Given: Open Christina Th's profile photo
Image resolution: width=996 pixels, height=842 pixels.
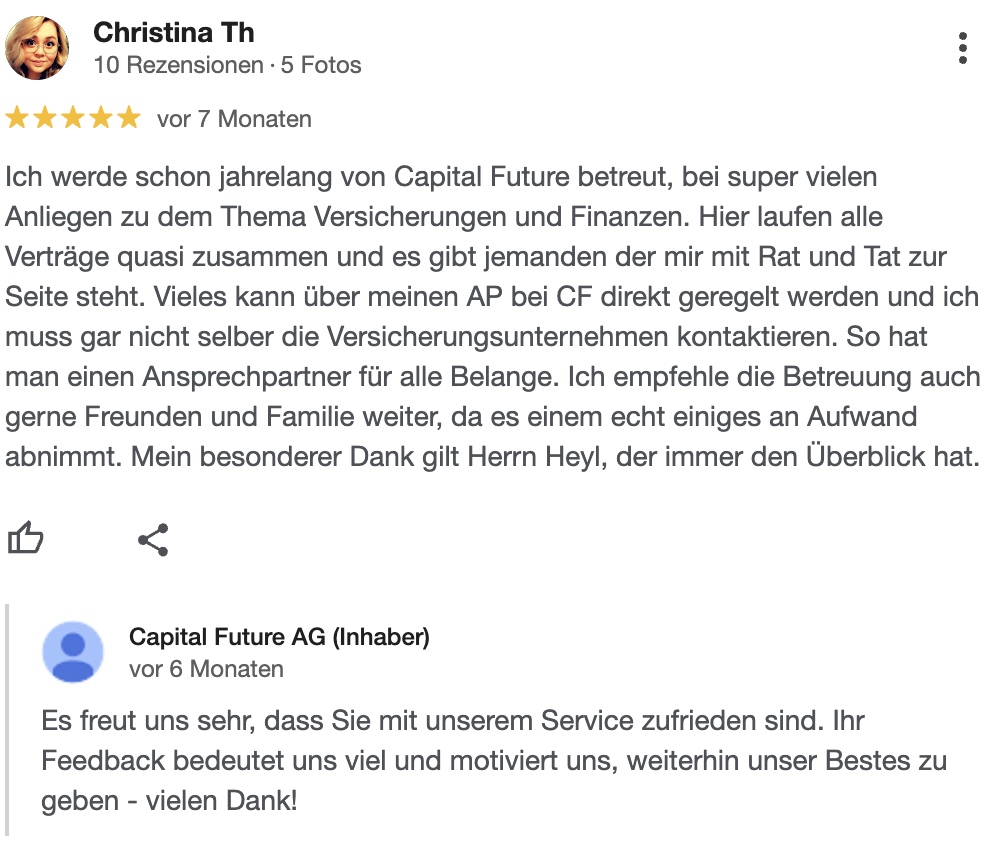Looking at the screenshot, I should [x=37, y=48].
